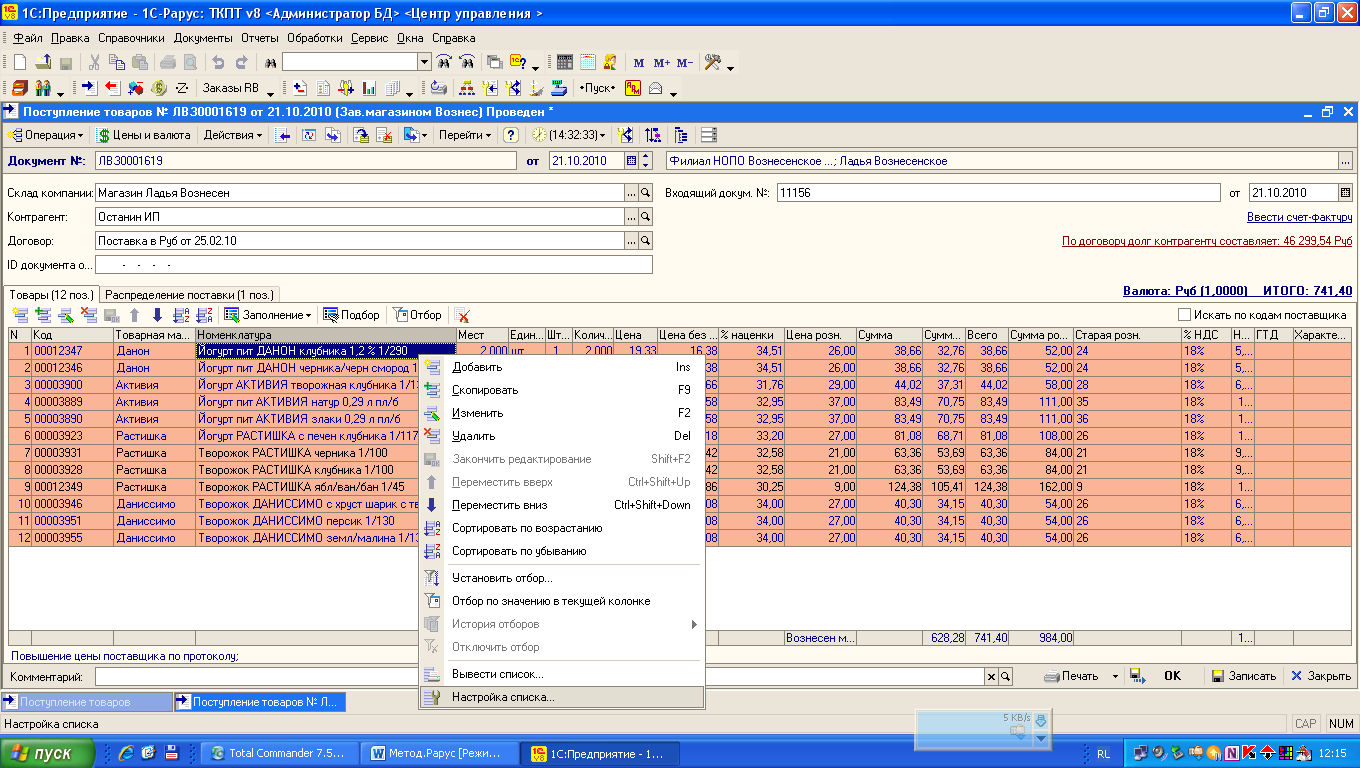Click the contractor debt link 46 299,54 Руб

tap(1207, 241)
